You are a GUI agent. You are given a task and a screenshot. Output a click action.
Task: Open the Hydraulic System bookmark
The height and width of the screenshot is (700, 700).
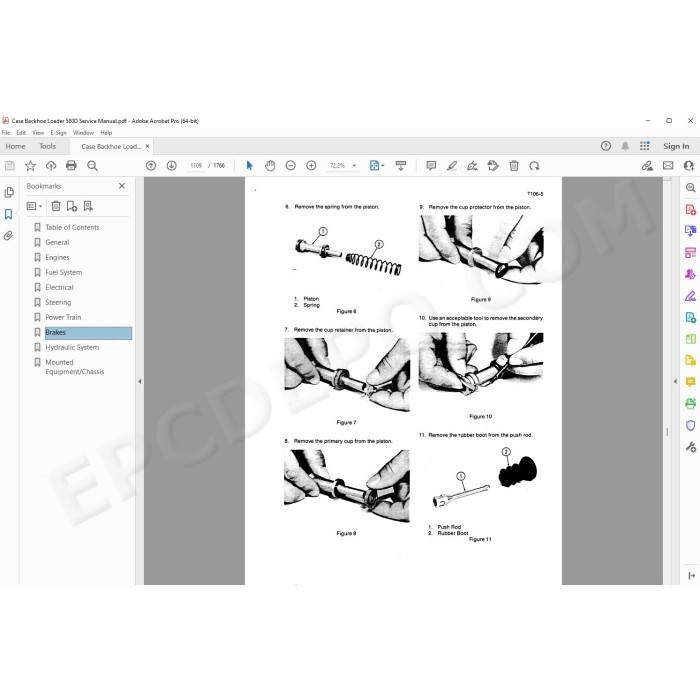(72, 347)
